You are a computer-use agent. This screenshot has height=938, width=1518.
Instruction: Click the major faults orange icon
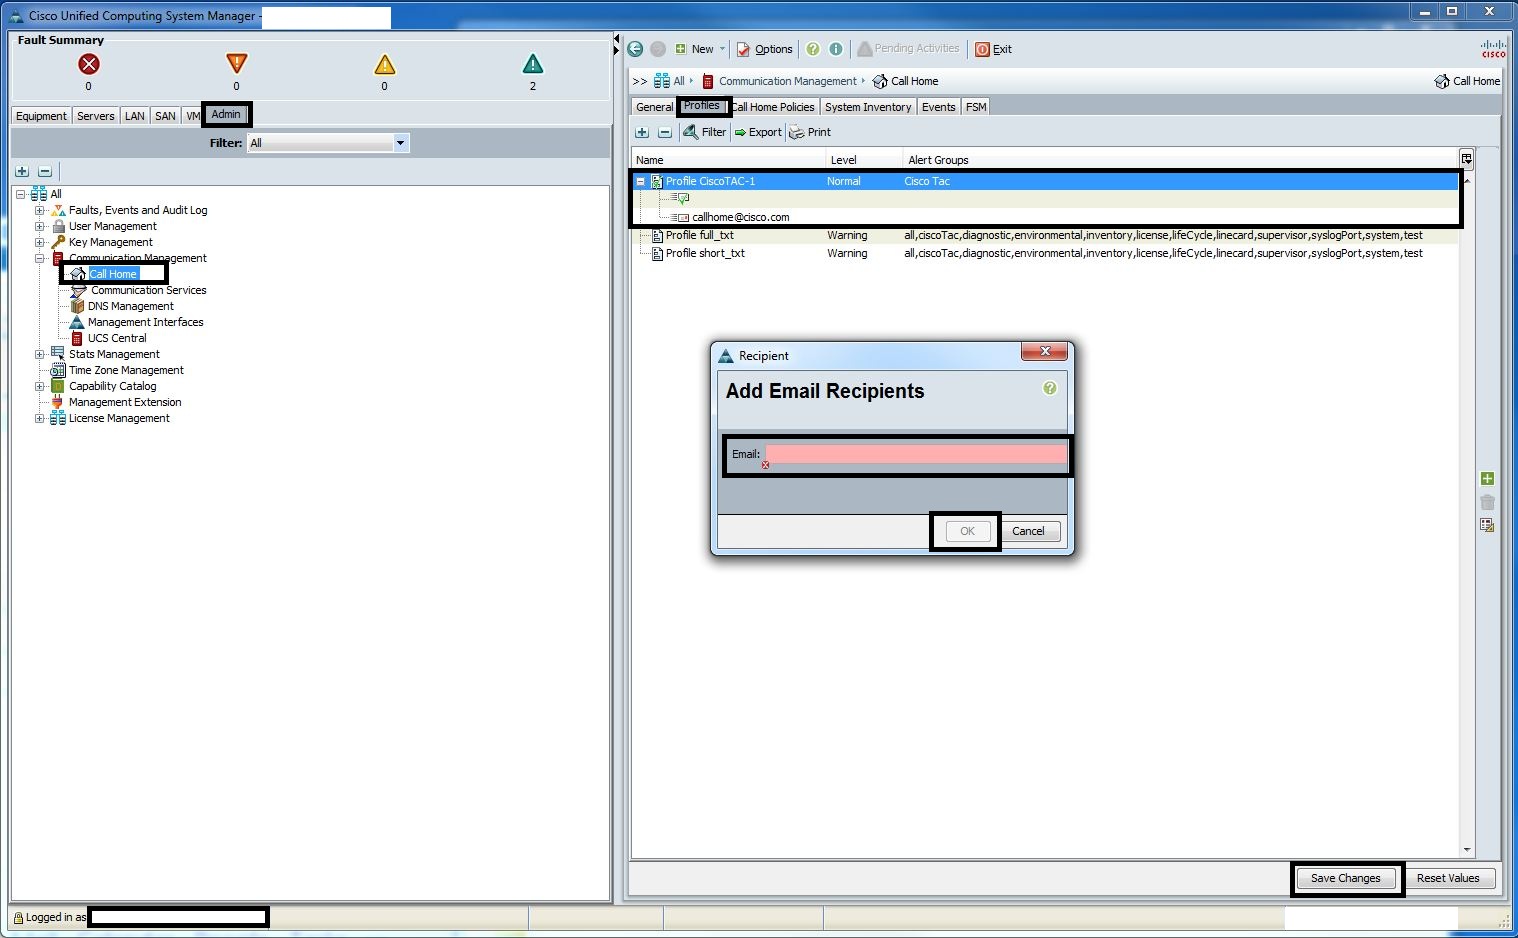click(236, 64)
